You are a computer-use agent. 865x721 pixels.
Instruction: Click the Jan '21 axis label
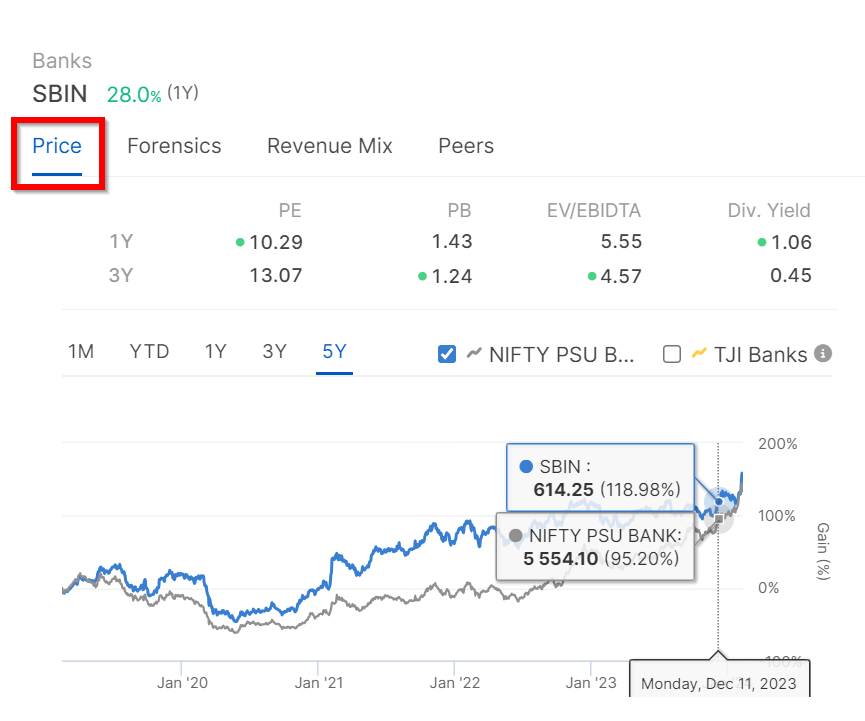(319, 683)
